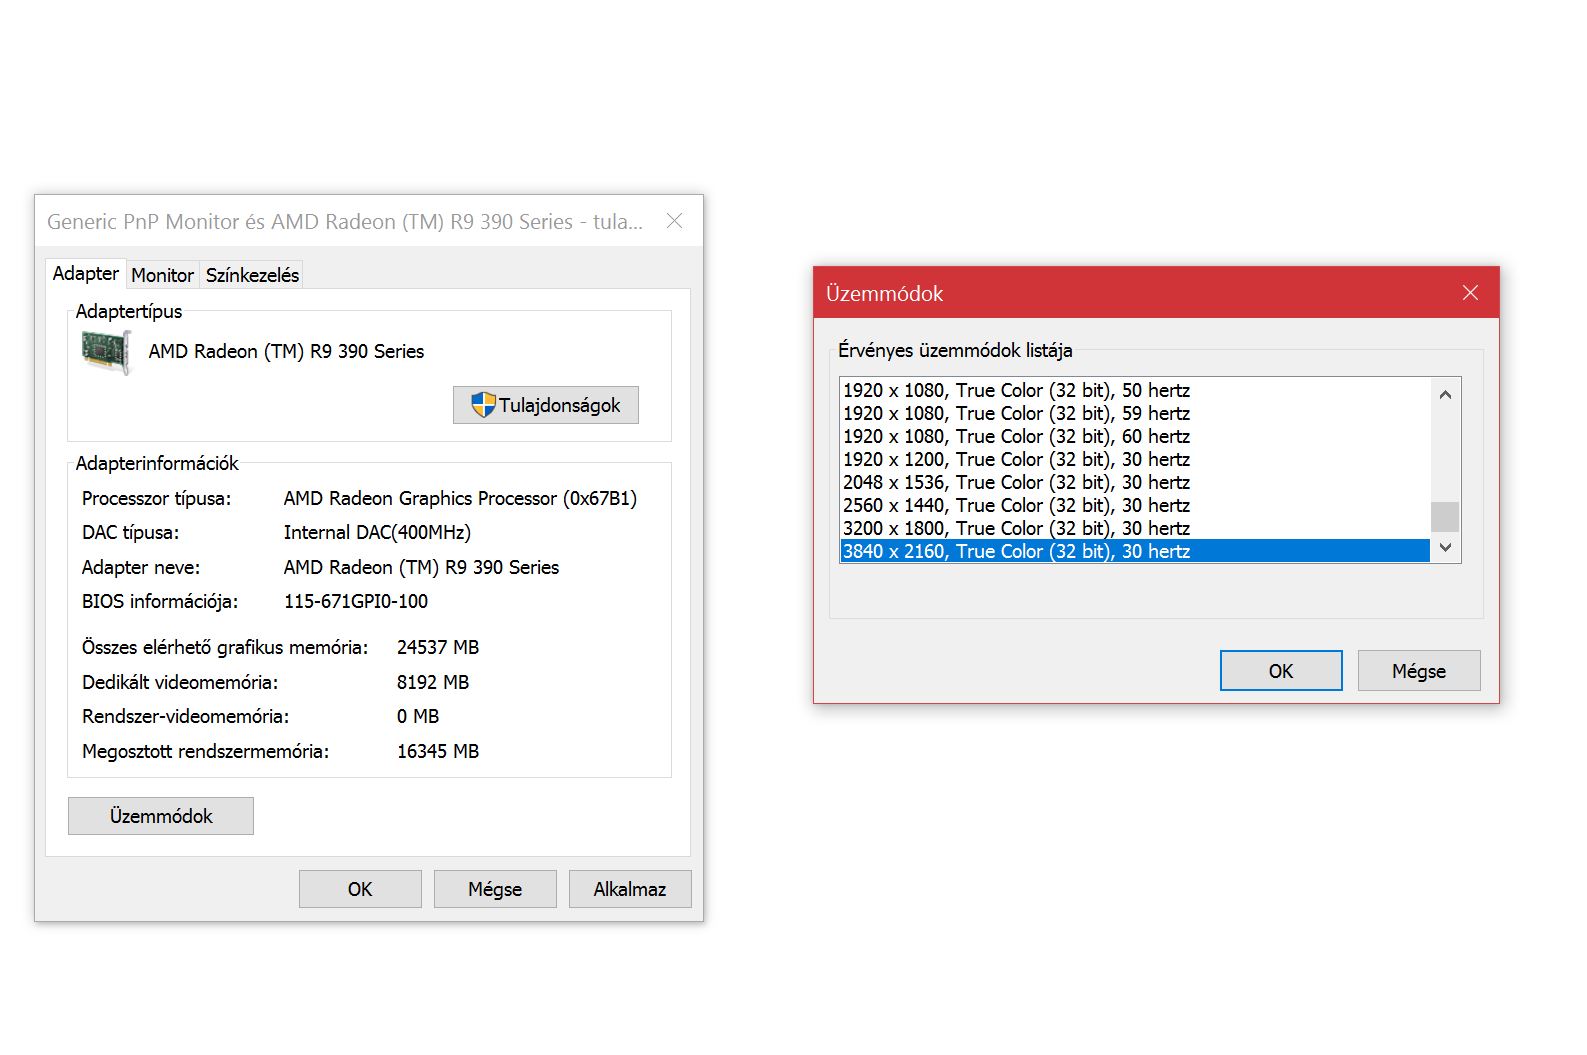Click the DAC típusa label

[x=130, y=532]
